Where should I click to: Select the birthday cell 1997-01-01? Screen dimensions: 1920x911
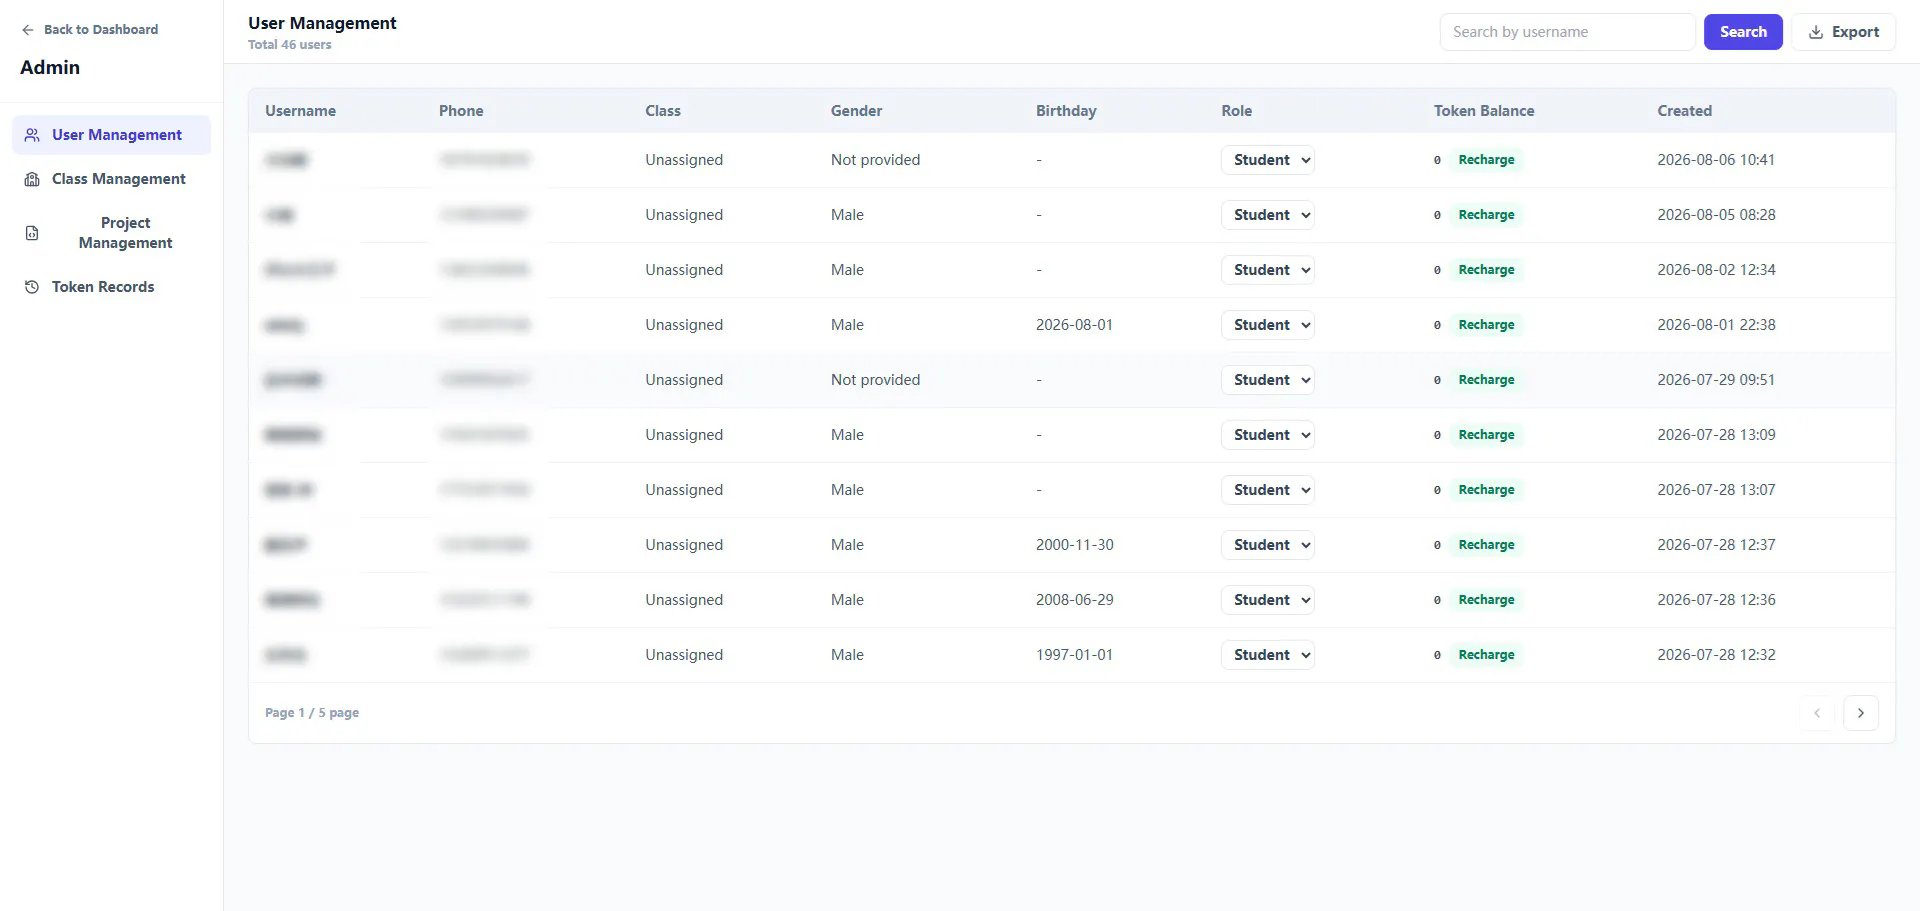(x=1074, y=655)
